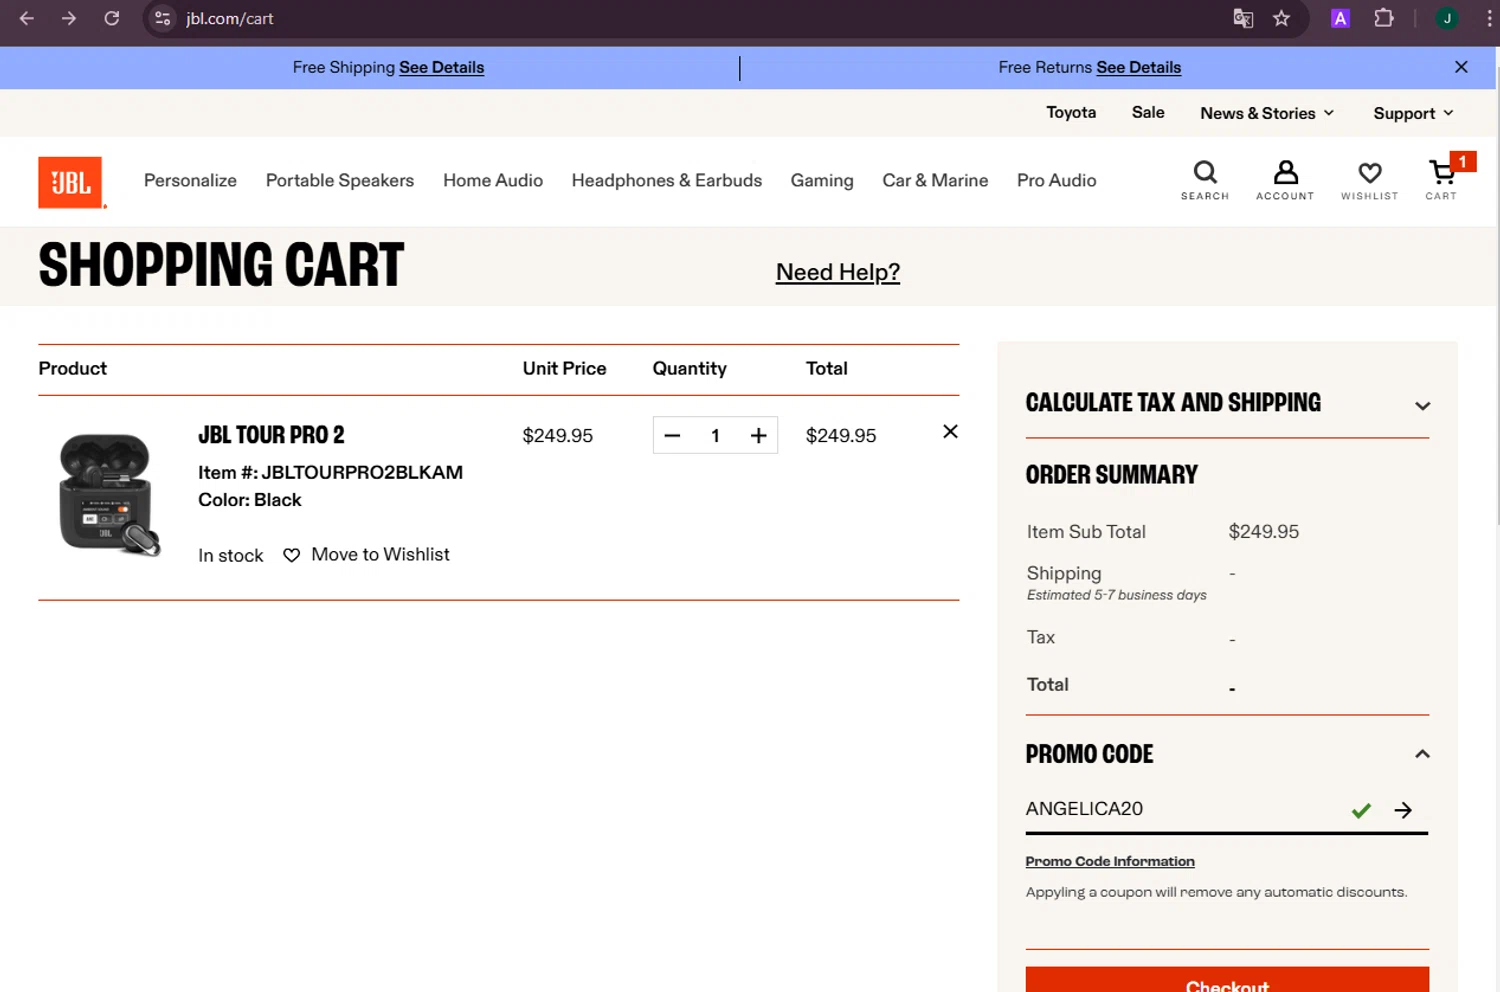The width and height of the screenshot is (1500, 992).
Task: Click the Toyota link
Action: 1071,112
